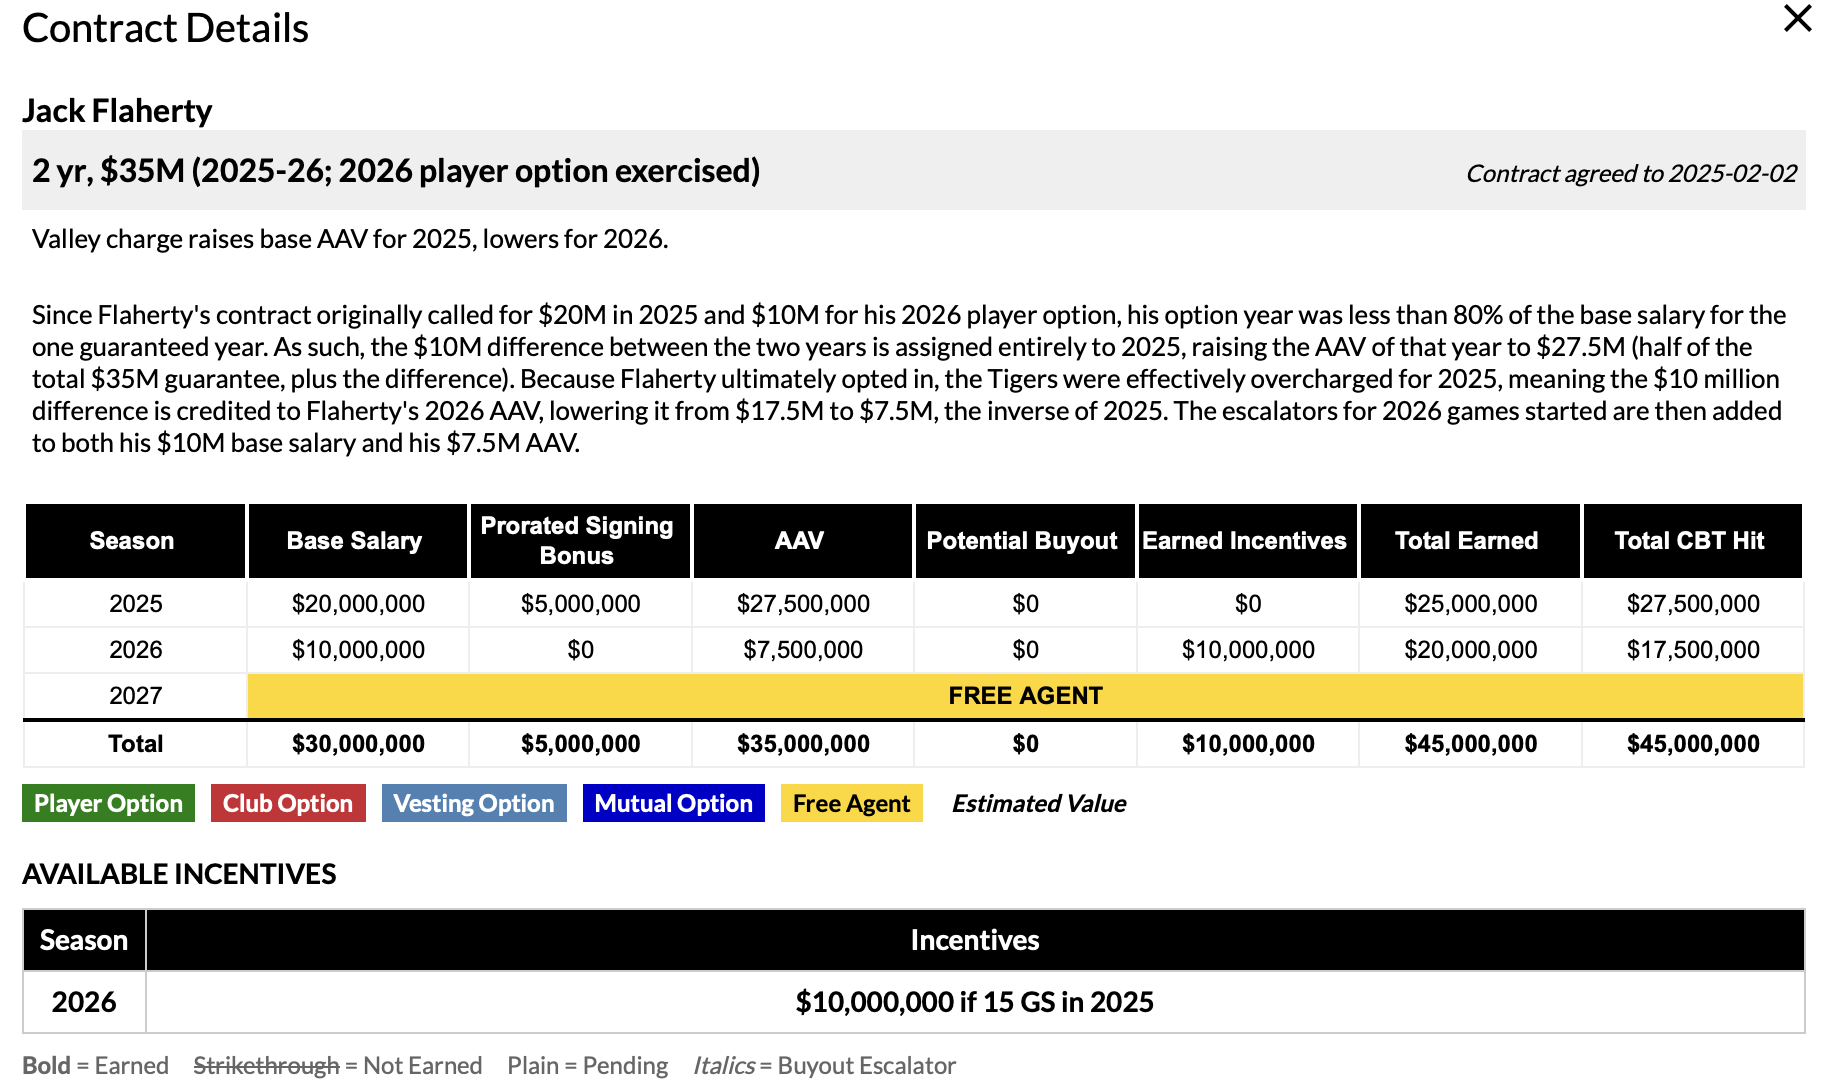
Task: Select the AAV column header
Action: tap(800, 541)
